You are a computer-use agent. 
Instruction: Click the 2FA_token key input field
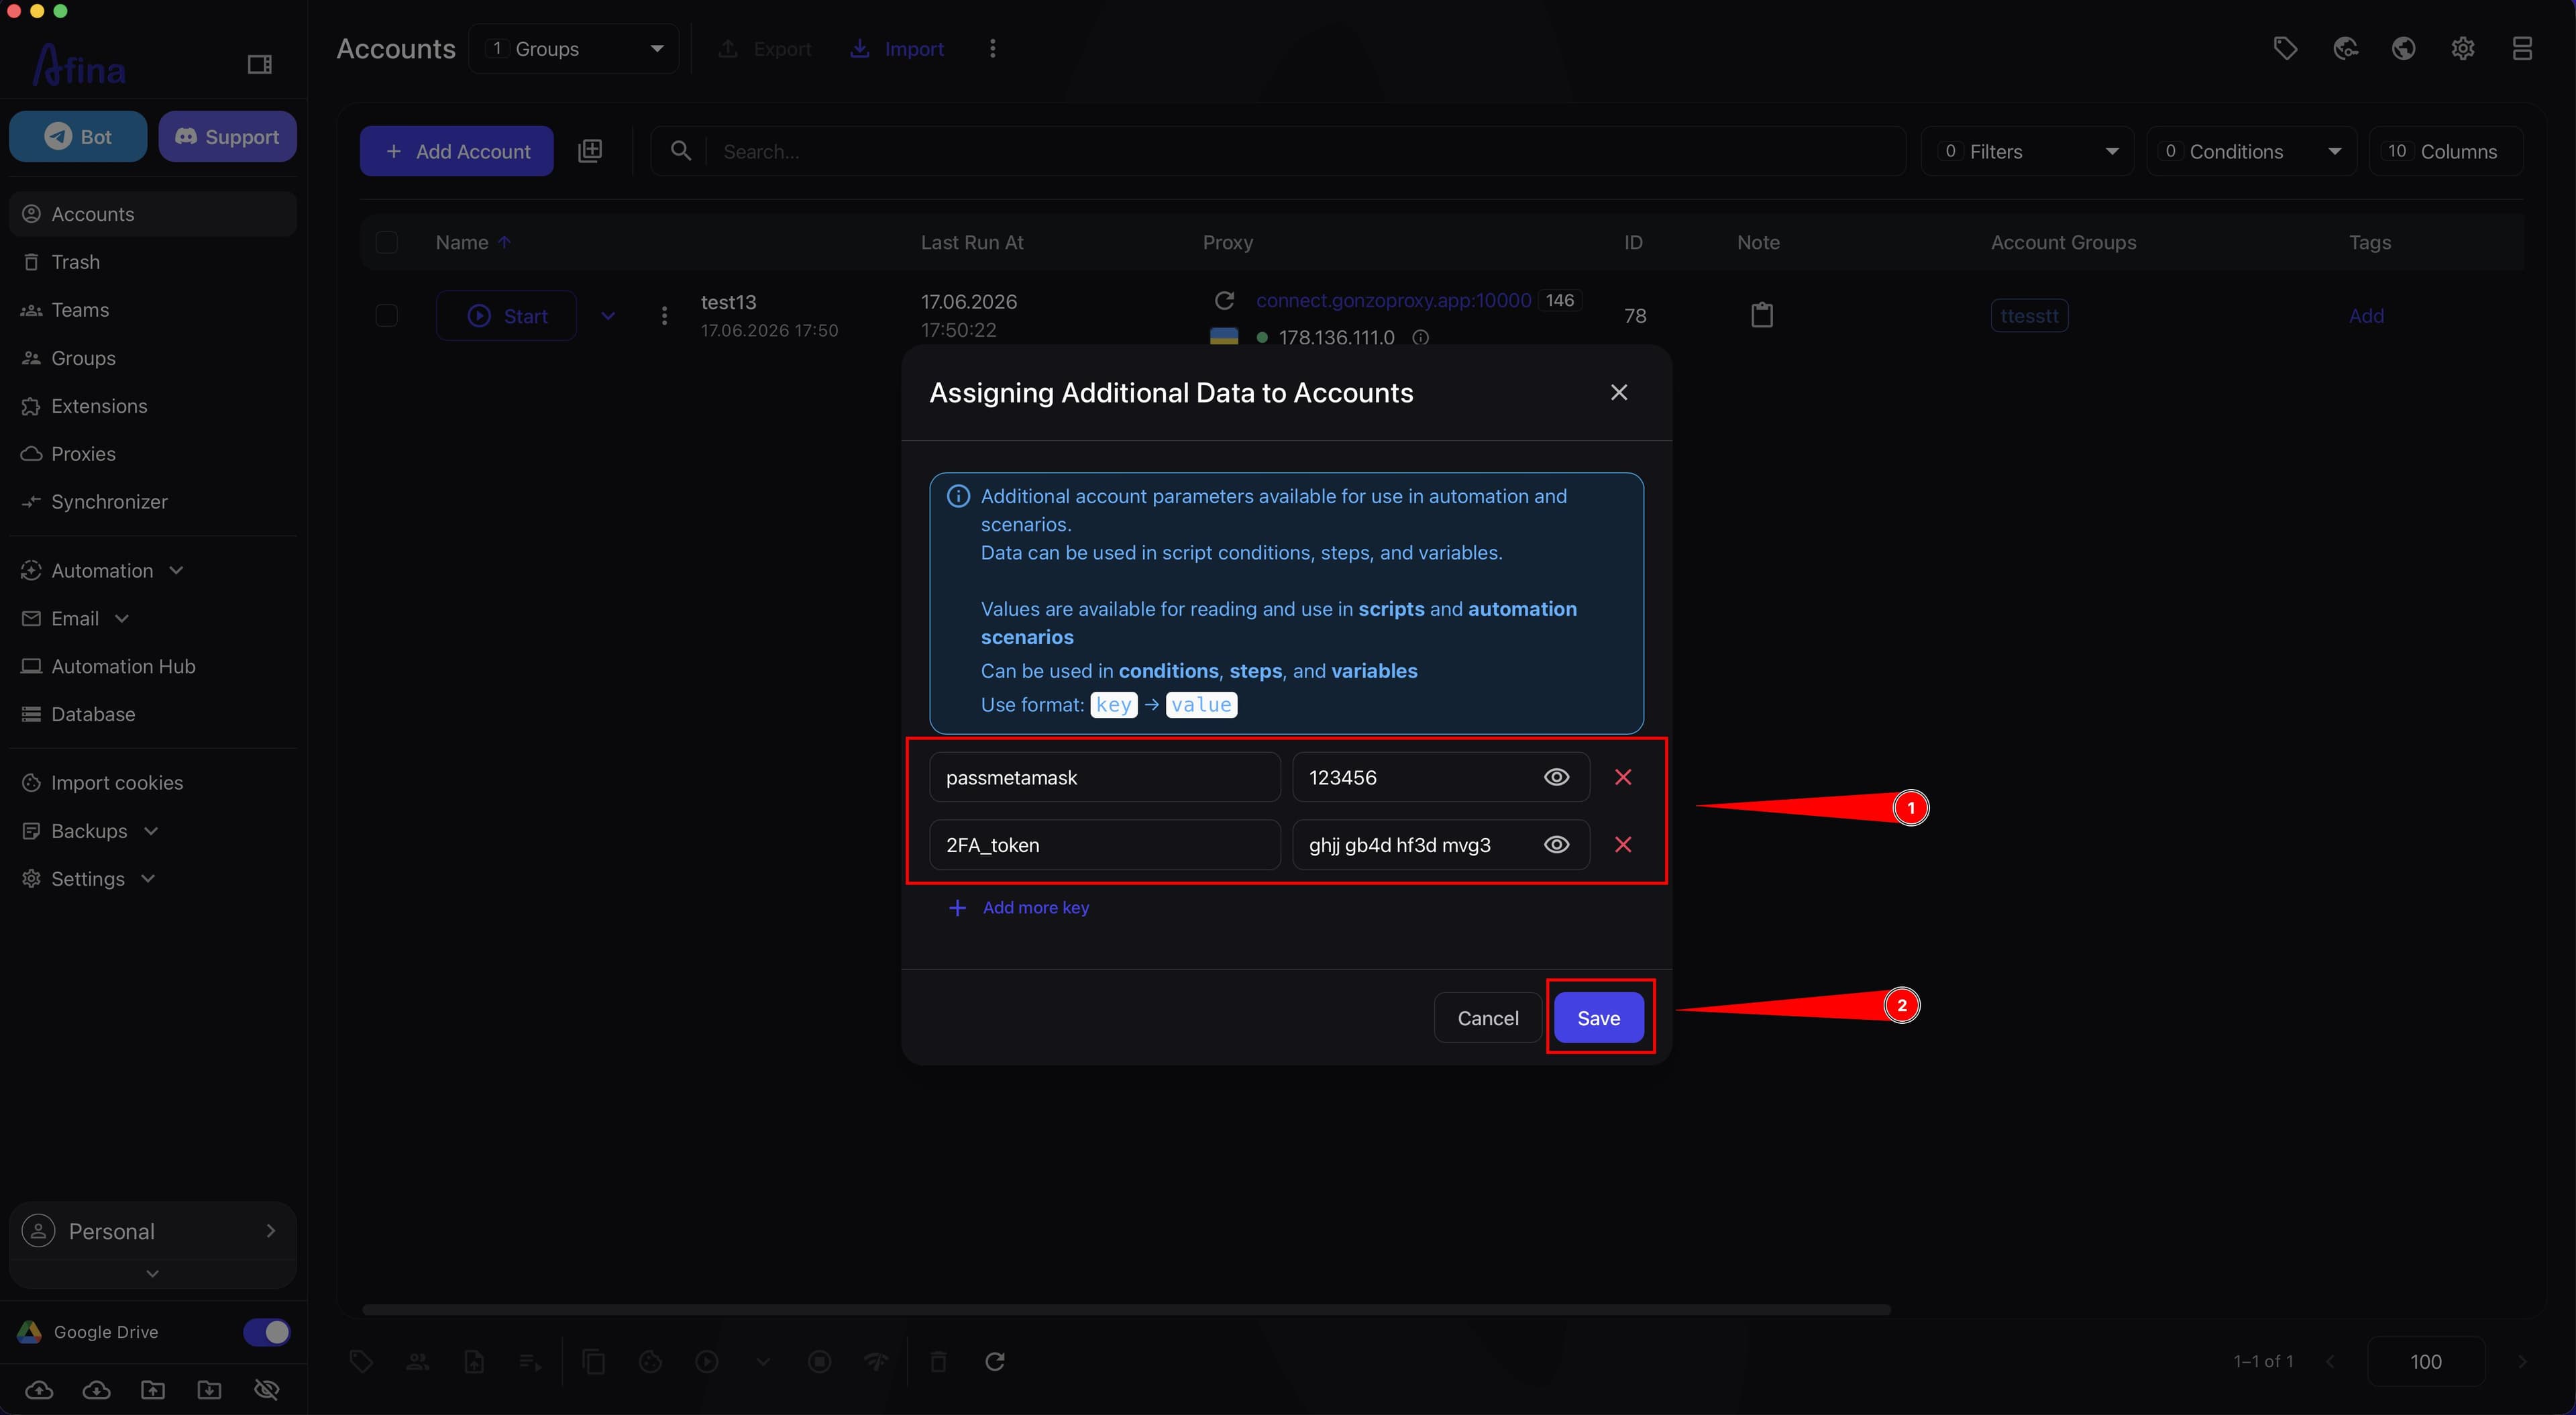click(x=1105, y=845)
